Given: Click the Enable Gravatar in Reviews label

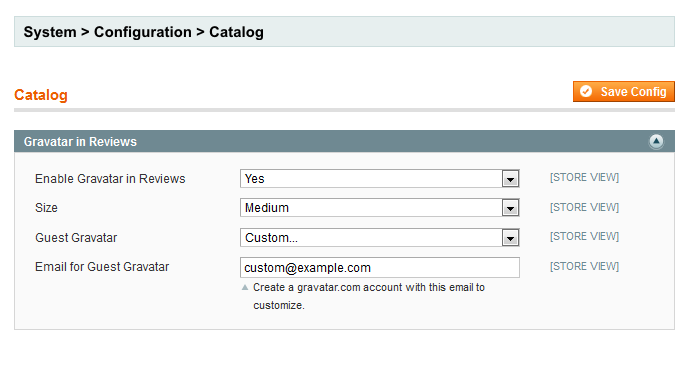Looking at the screenshot, I should (x=110, y=179).
